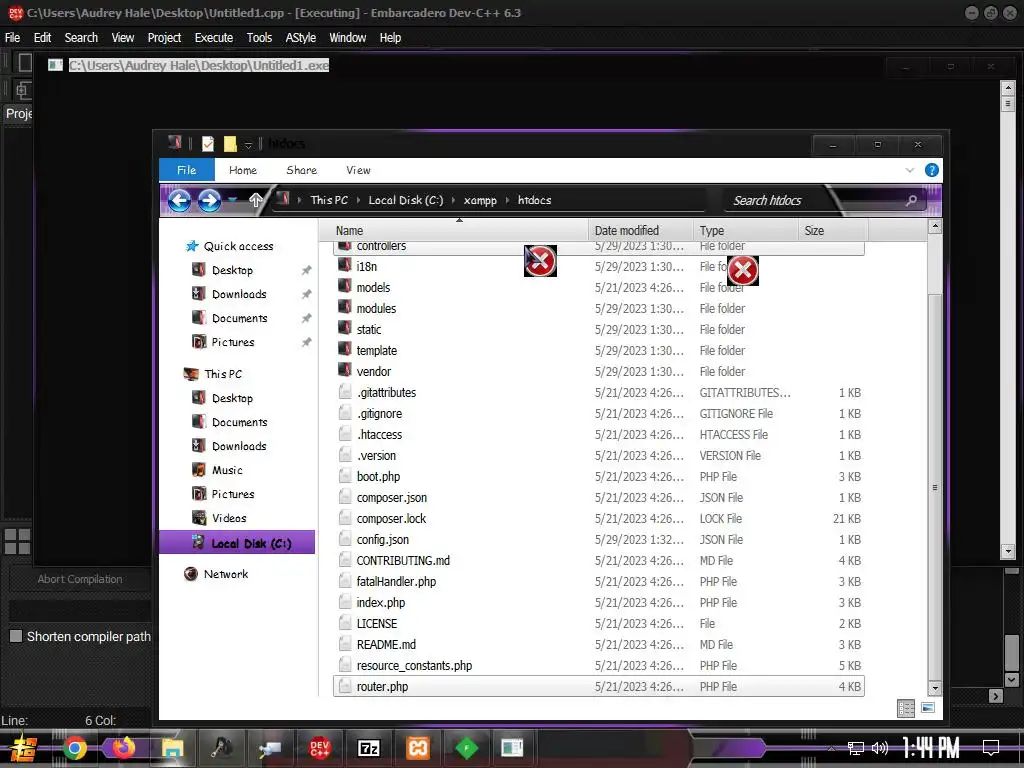Click quick access properties icon in title bar
Image resolution: width=1024 pixels, height=768 pixels.
pos(208,144)
